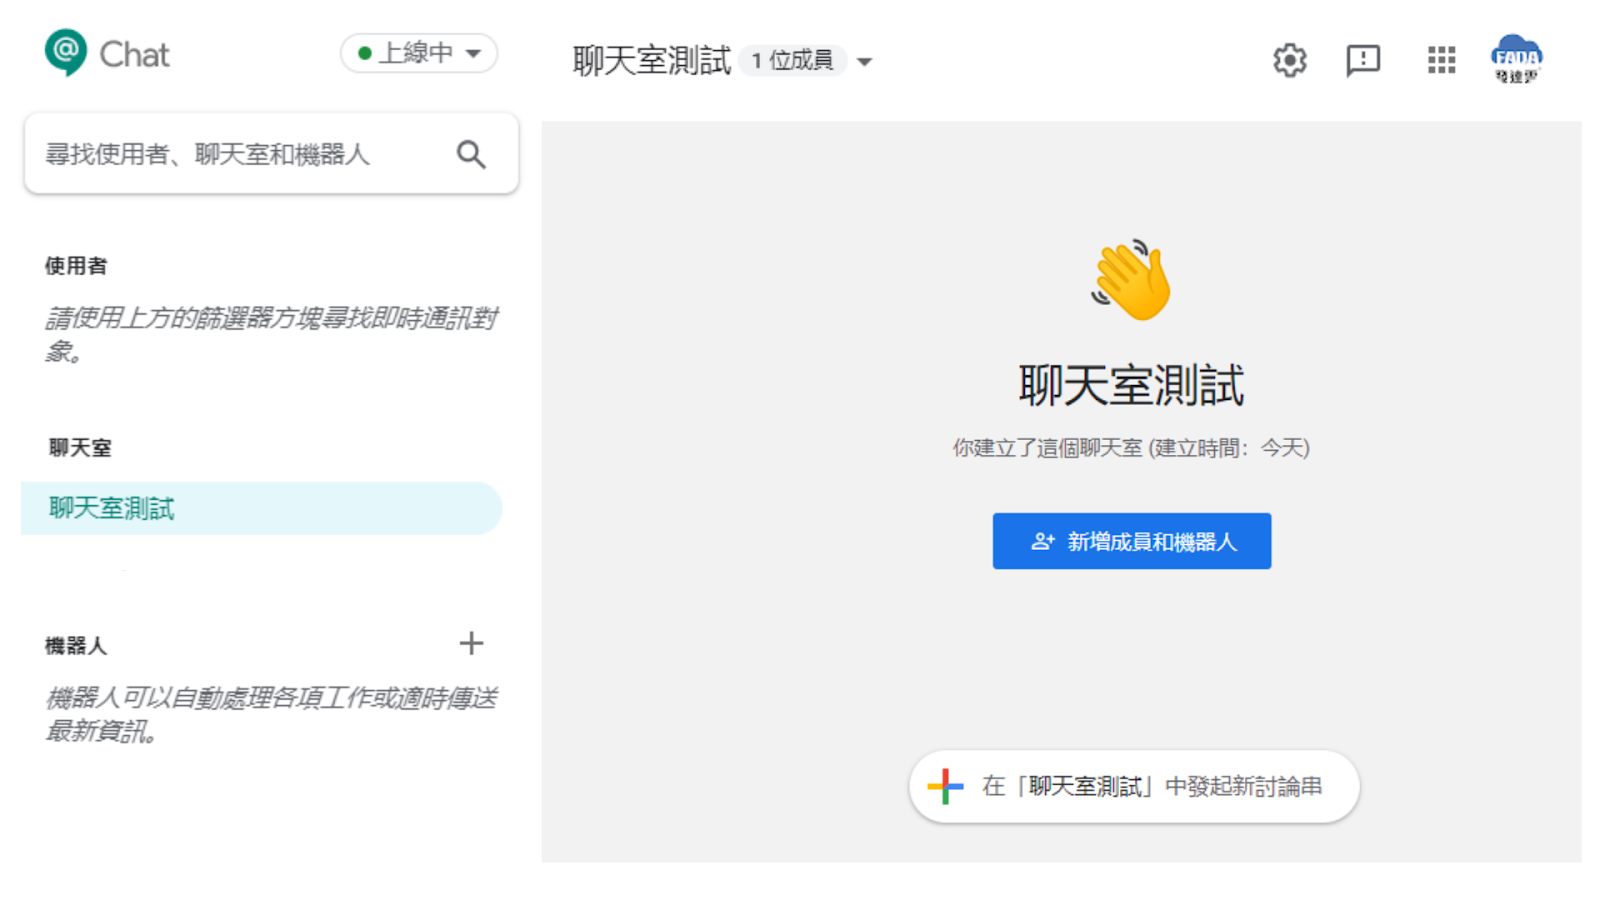The height and width of the screenshot is (900, 1600).
Task: Click the 新增成員和機器人 button
Action: click(1132, 541)
